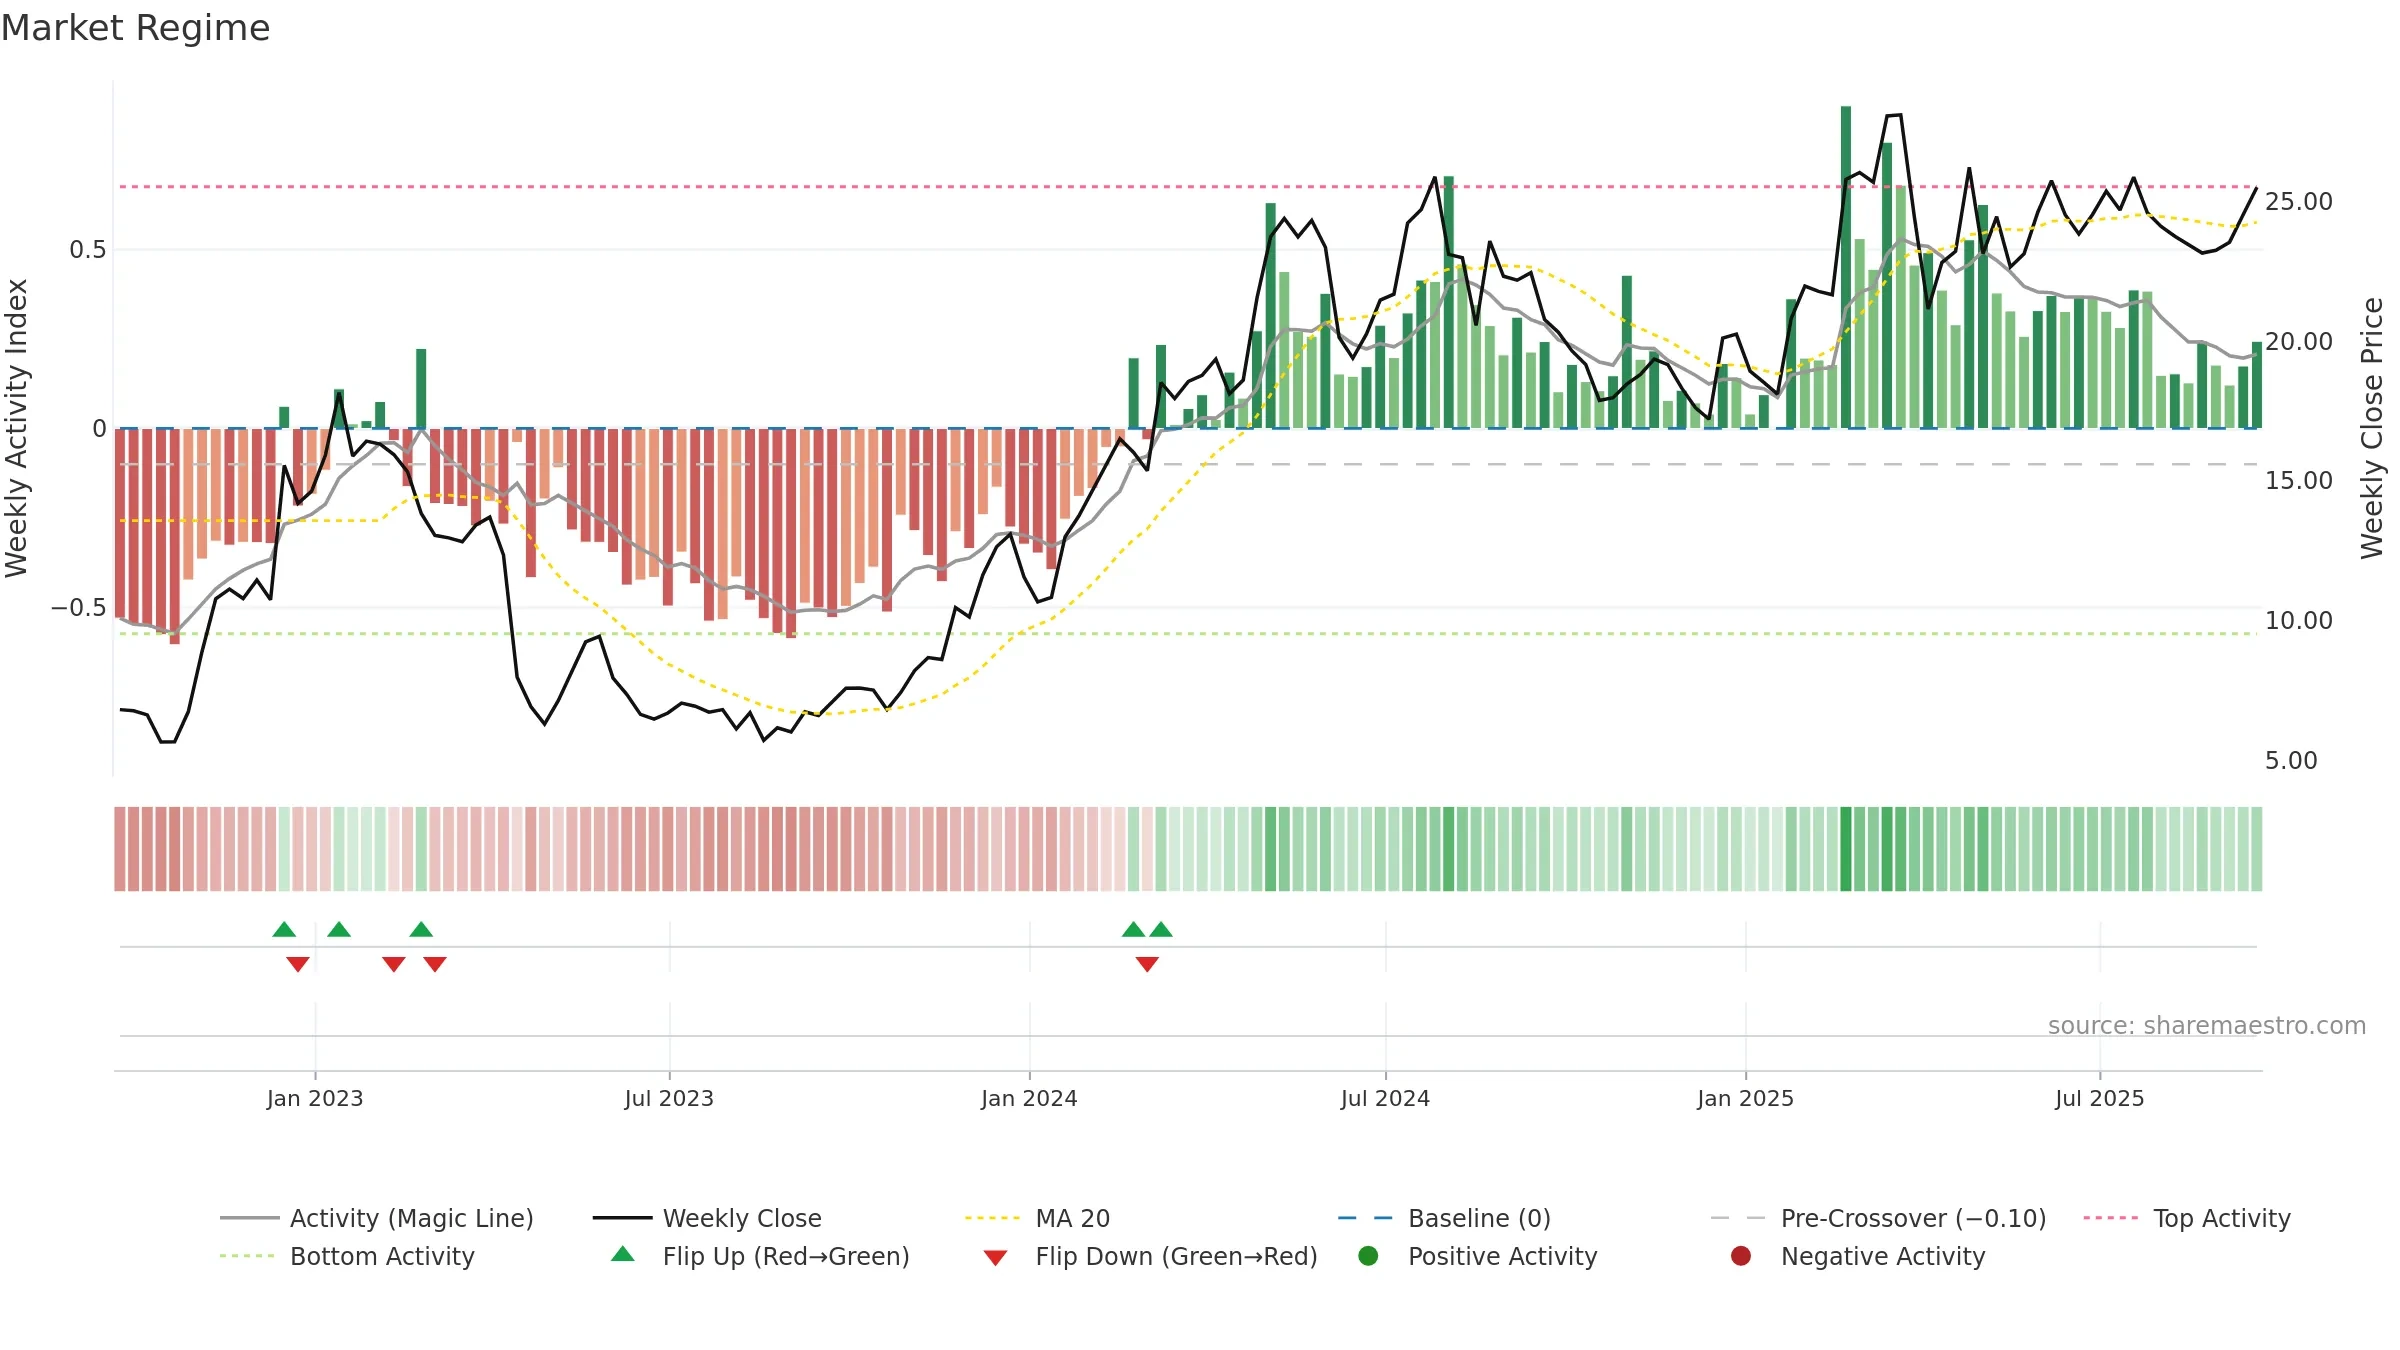This screenshot has width=2400, height=1350.
Task: Click the 15.00 price axis value
Action: point(2299,481)
